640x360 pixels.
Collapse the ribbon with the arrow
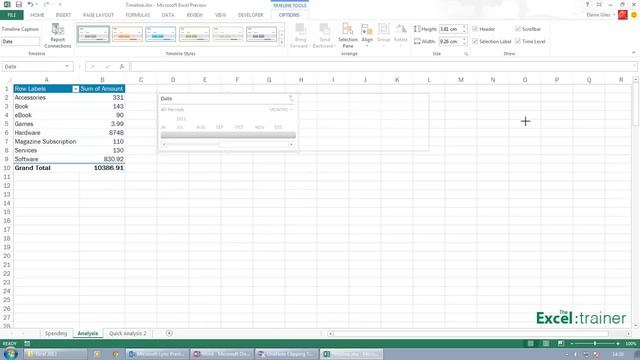(x=633, y=53)
